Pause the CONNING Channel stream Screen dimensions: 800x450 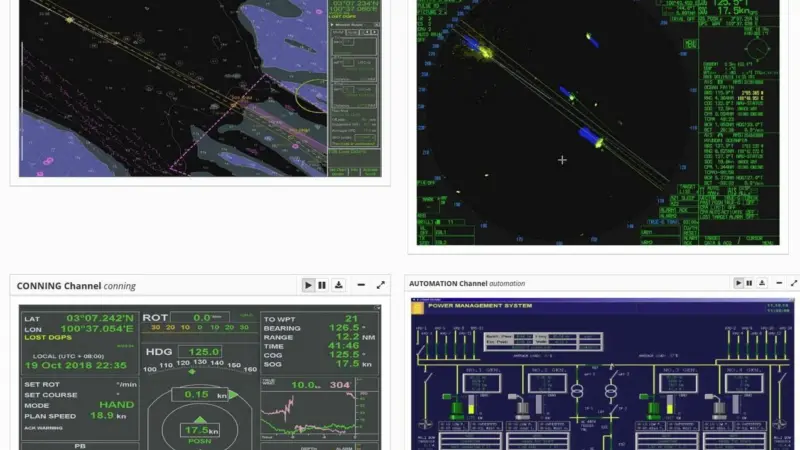tap(322, 285)
